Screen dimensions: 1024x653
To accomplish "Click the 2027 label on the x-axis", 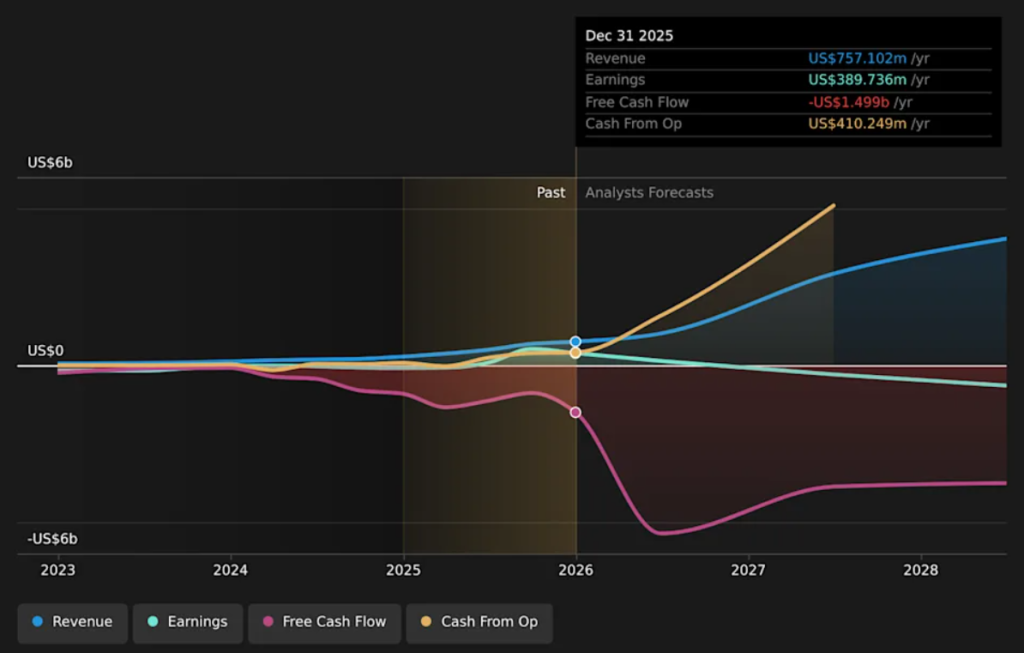I will pos(749,570).
